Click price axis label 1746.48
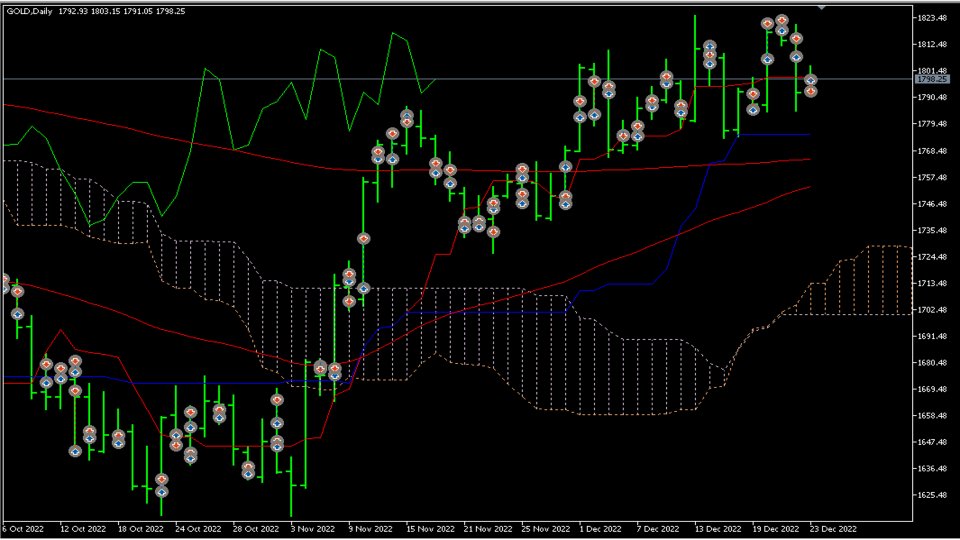960x540 pixels. [932, 204]
